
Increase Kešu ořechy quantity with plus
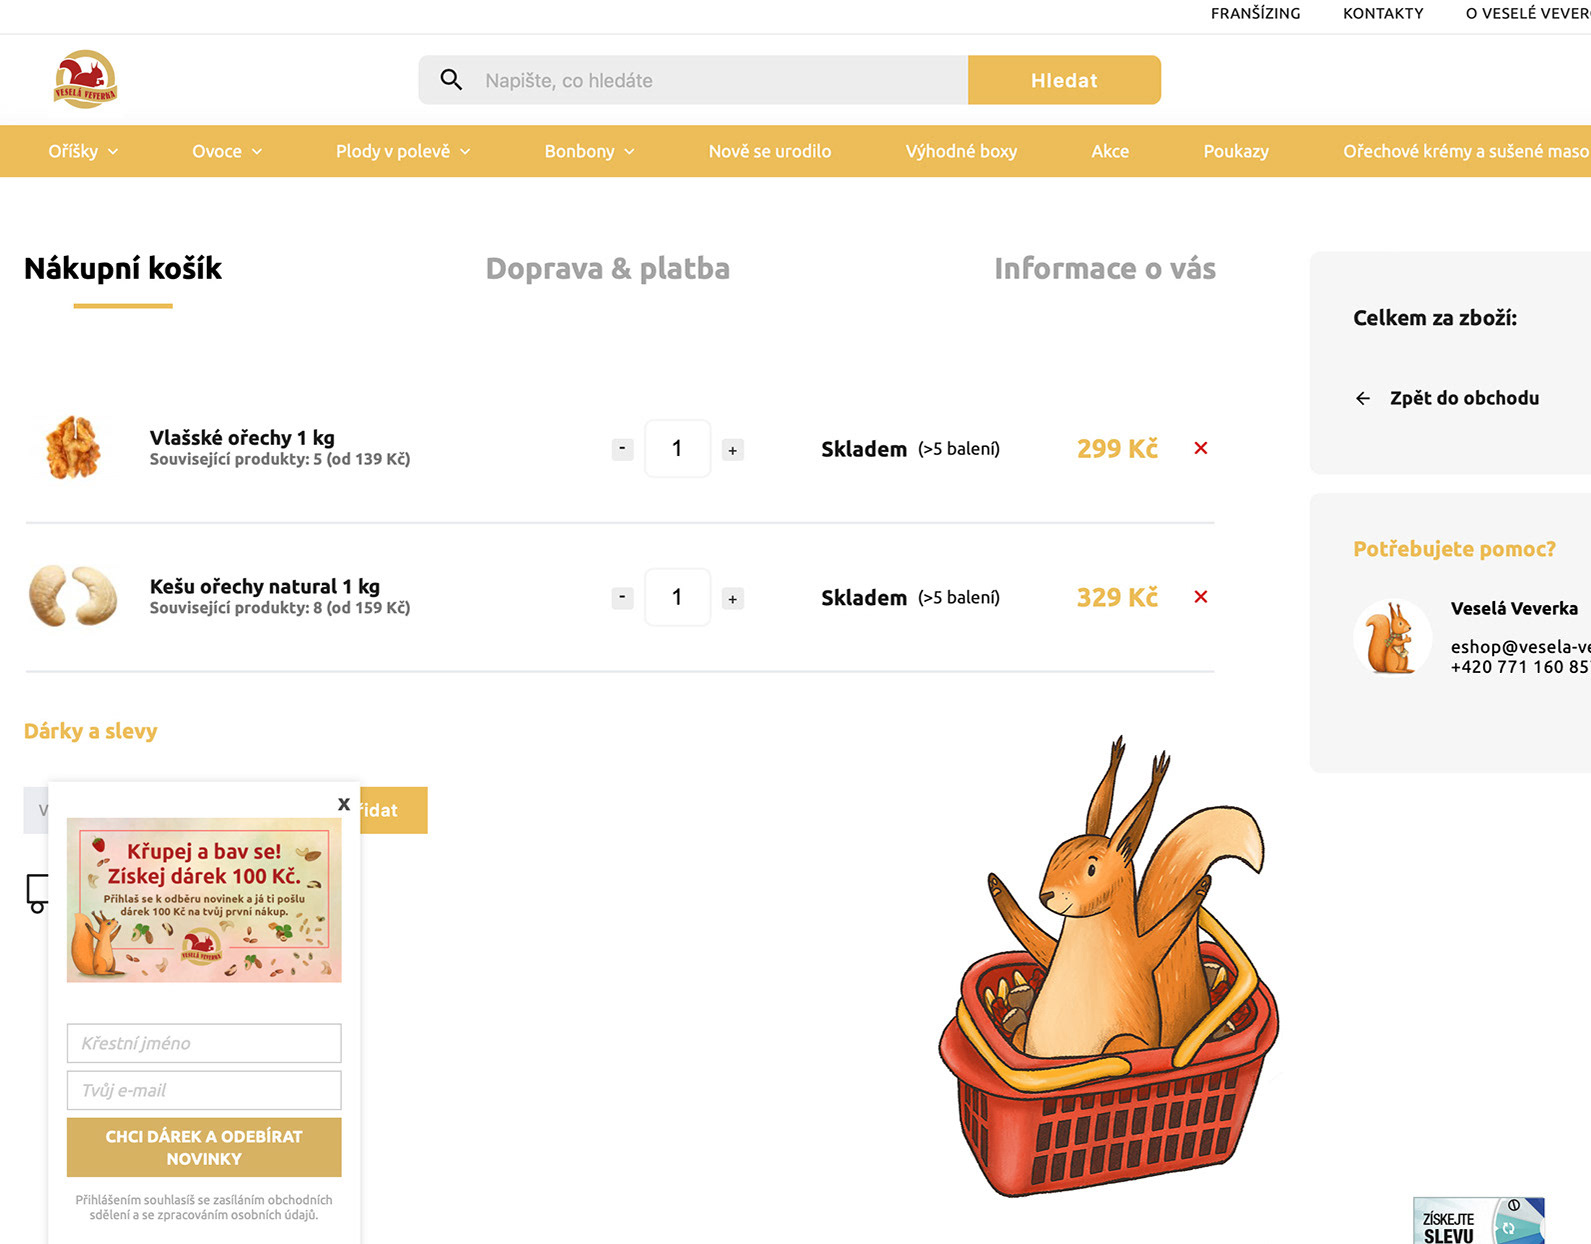[733, 599]
